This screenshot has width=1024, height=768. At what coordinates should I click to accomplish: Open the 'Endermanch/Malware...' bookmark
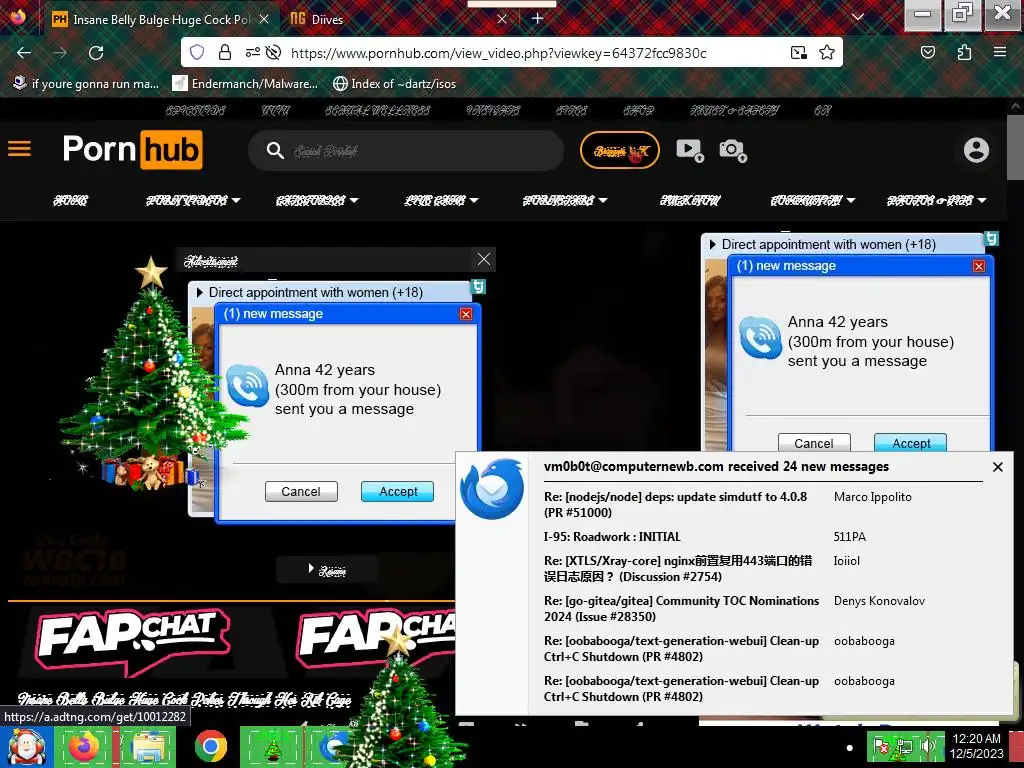[x=245, y=84]
